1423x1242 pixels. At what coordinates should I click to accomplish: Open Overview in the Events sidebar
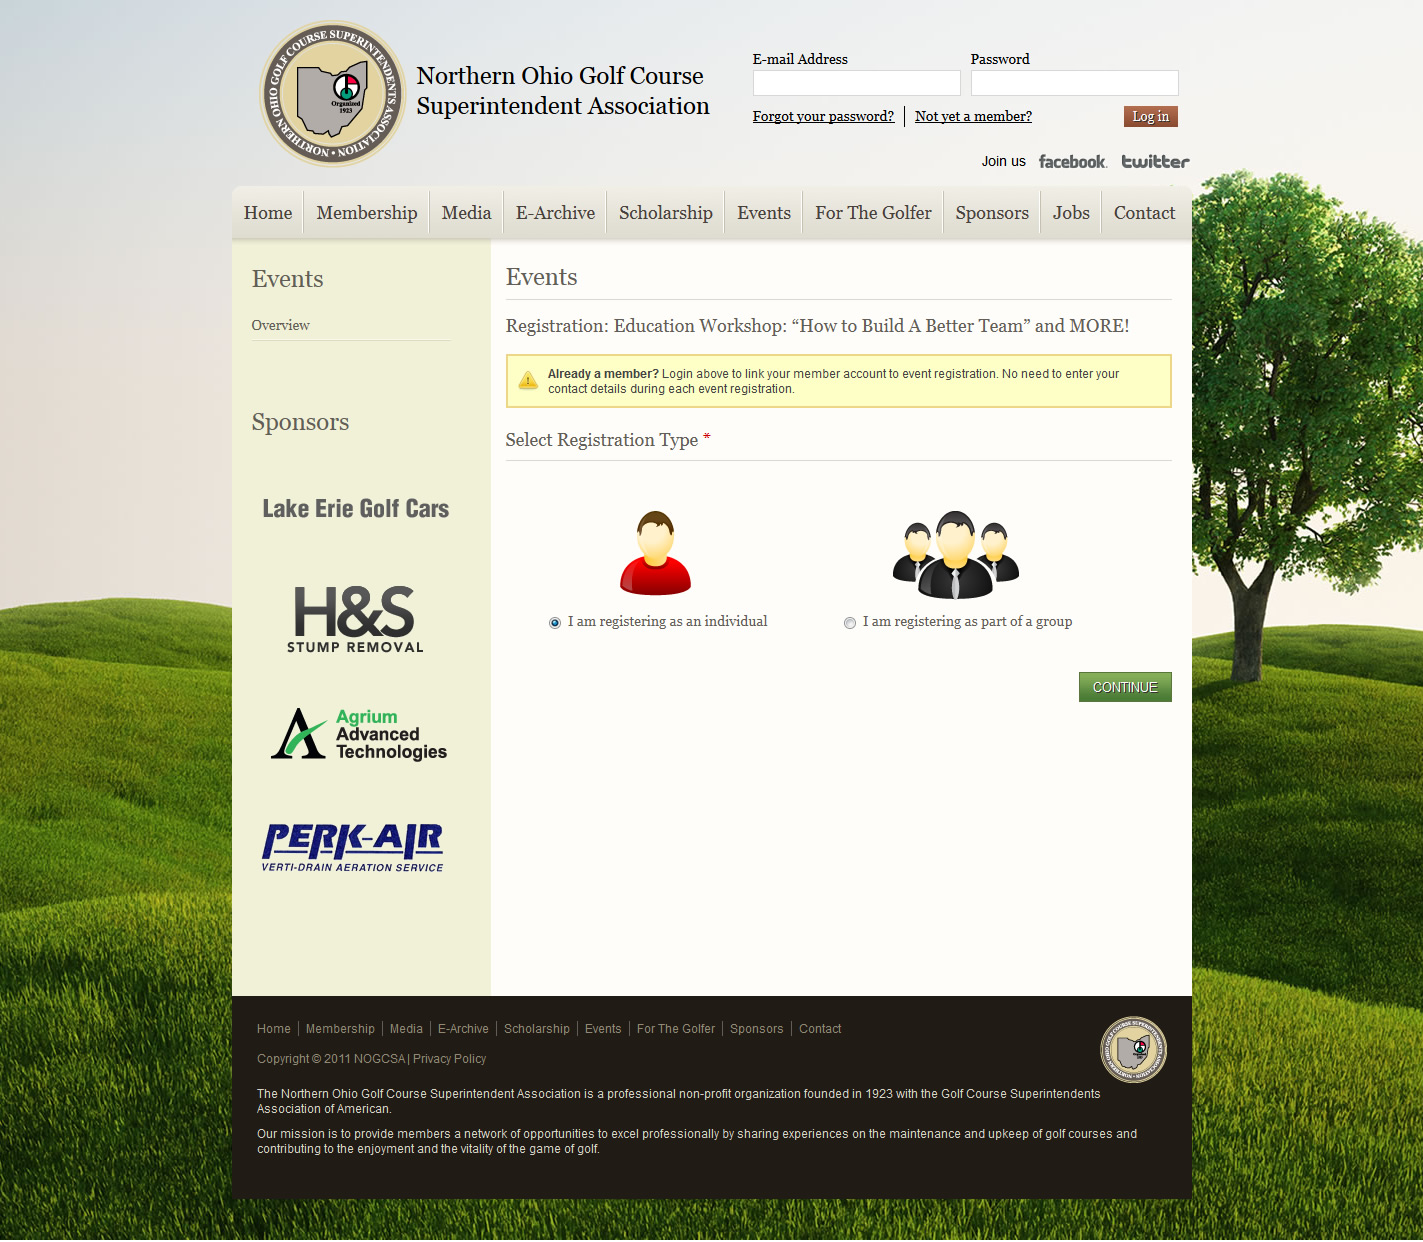(x=280, y=326)
